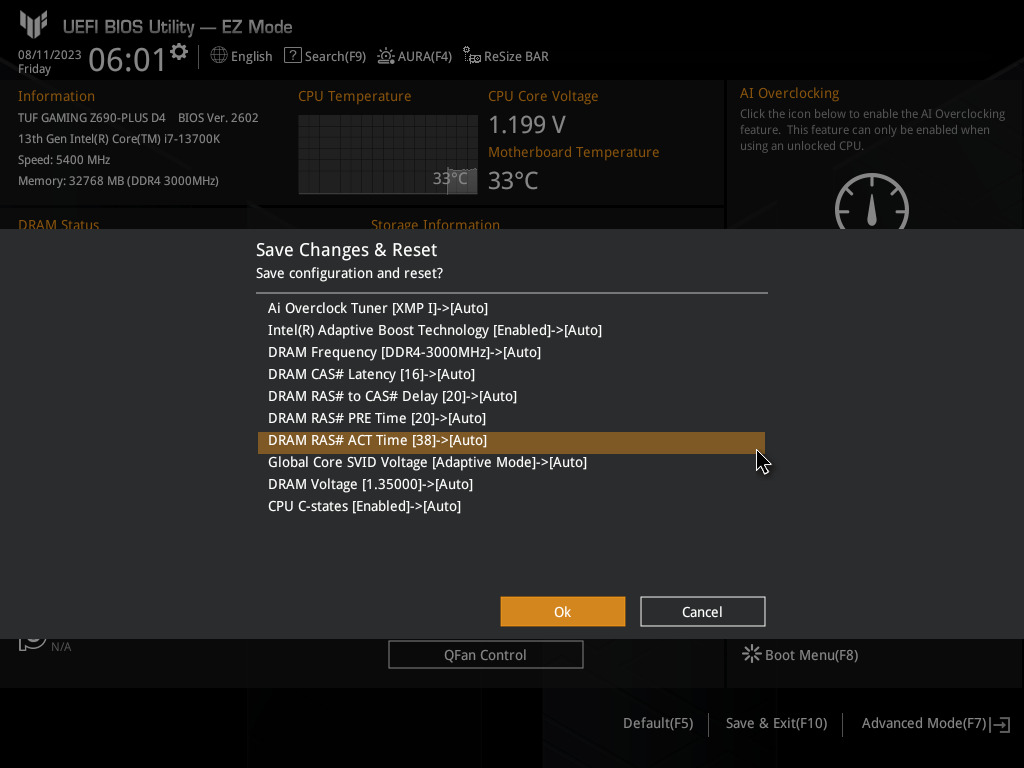1024x768 pixels.
Task: Select Intel(R) Adaptive Boost Technology change row
Action: point(511,330)
